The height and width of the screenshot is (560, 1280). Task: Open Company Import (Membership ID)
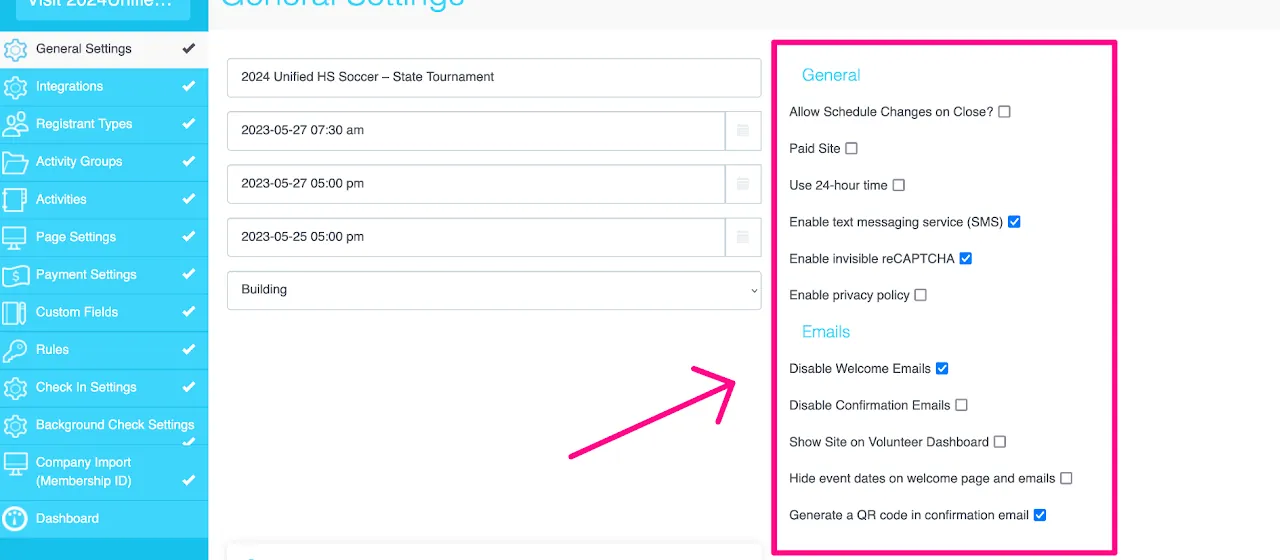tap(104, 472)
